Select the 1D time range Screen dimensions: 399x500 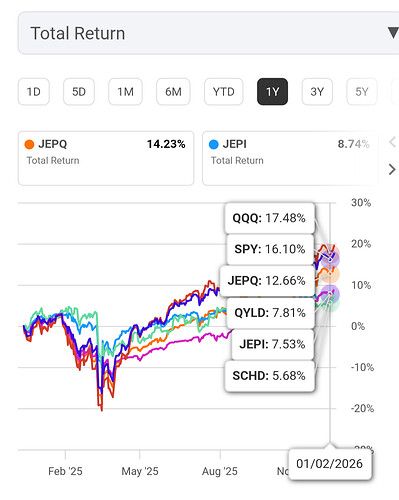34,92
